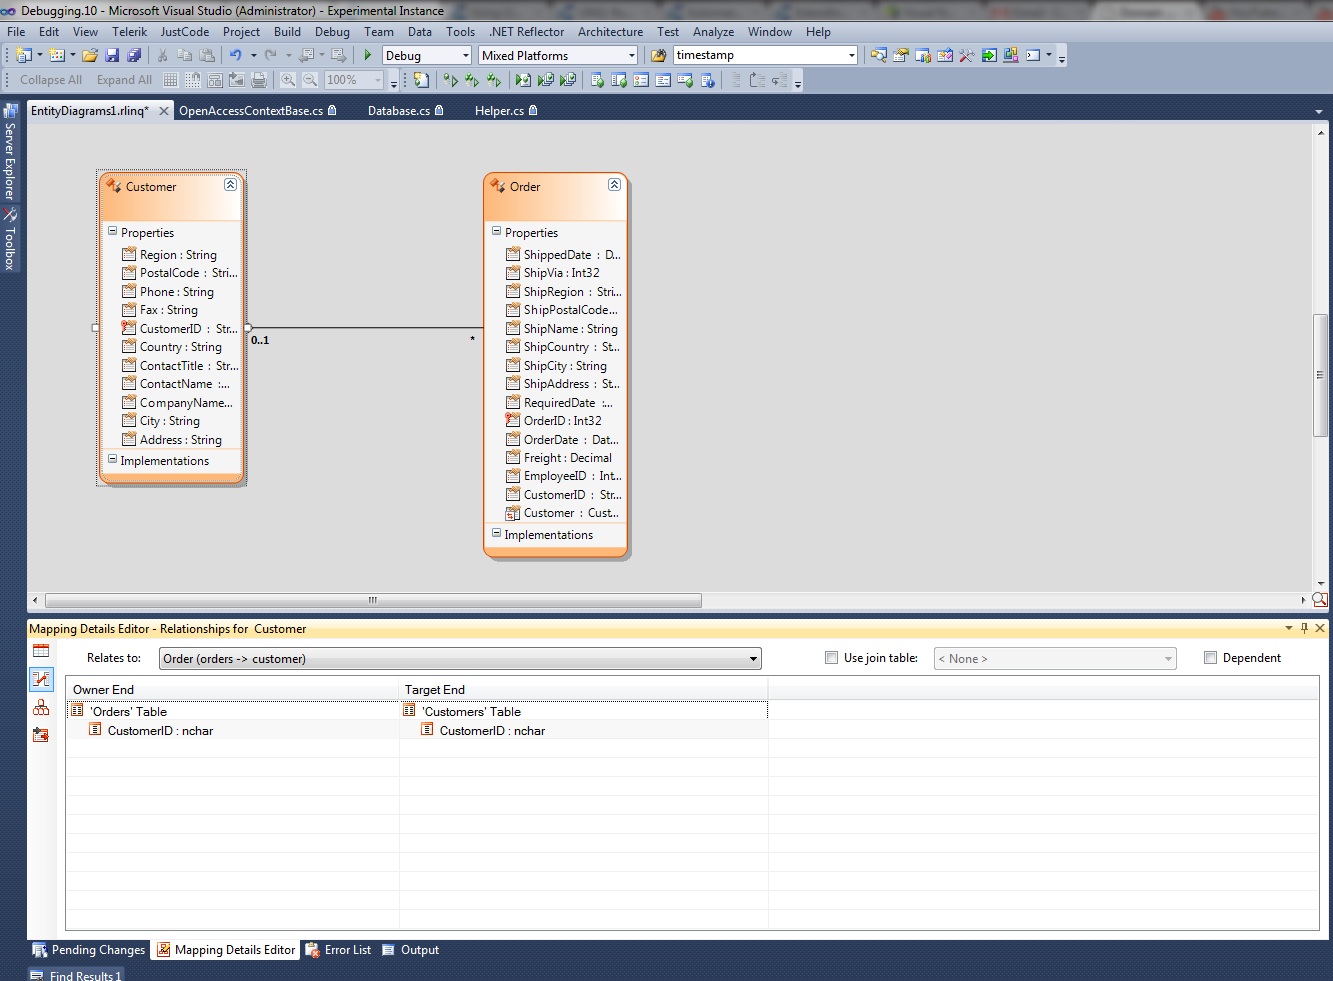1333x981 pixels.
Task: Click the Save All icon
Action: 133,56
